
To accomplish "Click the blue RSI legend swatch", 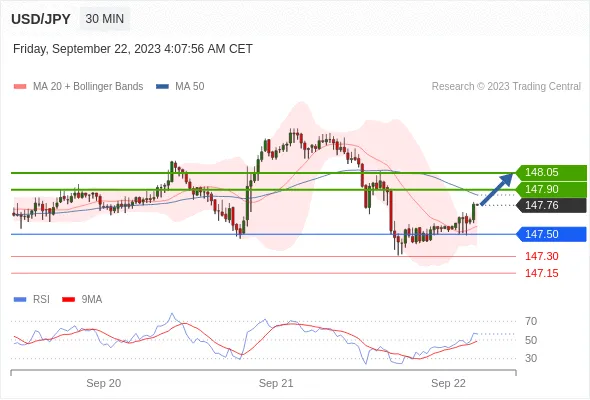I will pos(20,300).
